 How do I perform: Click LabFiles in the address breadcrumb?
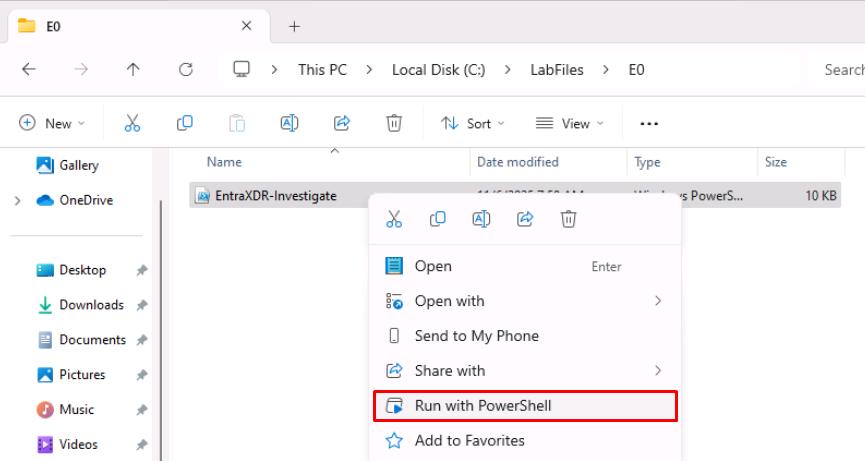[557, 70]
